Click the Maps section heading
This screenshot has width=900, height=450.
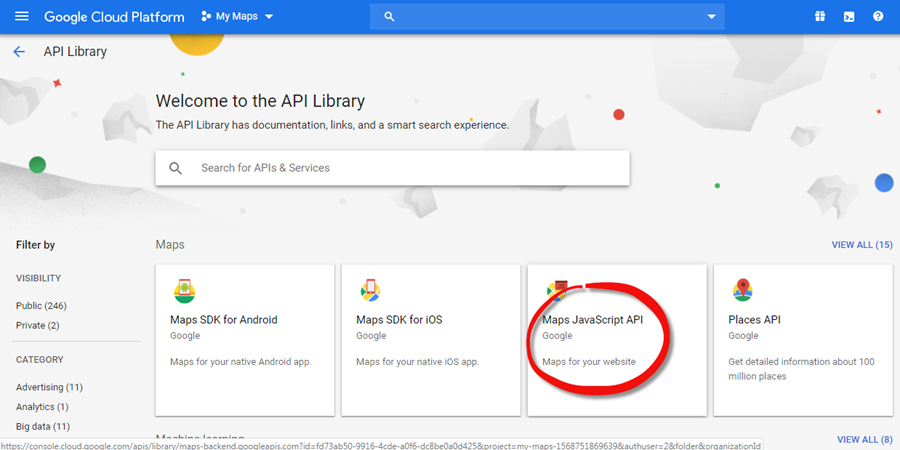(170, 245)
